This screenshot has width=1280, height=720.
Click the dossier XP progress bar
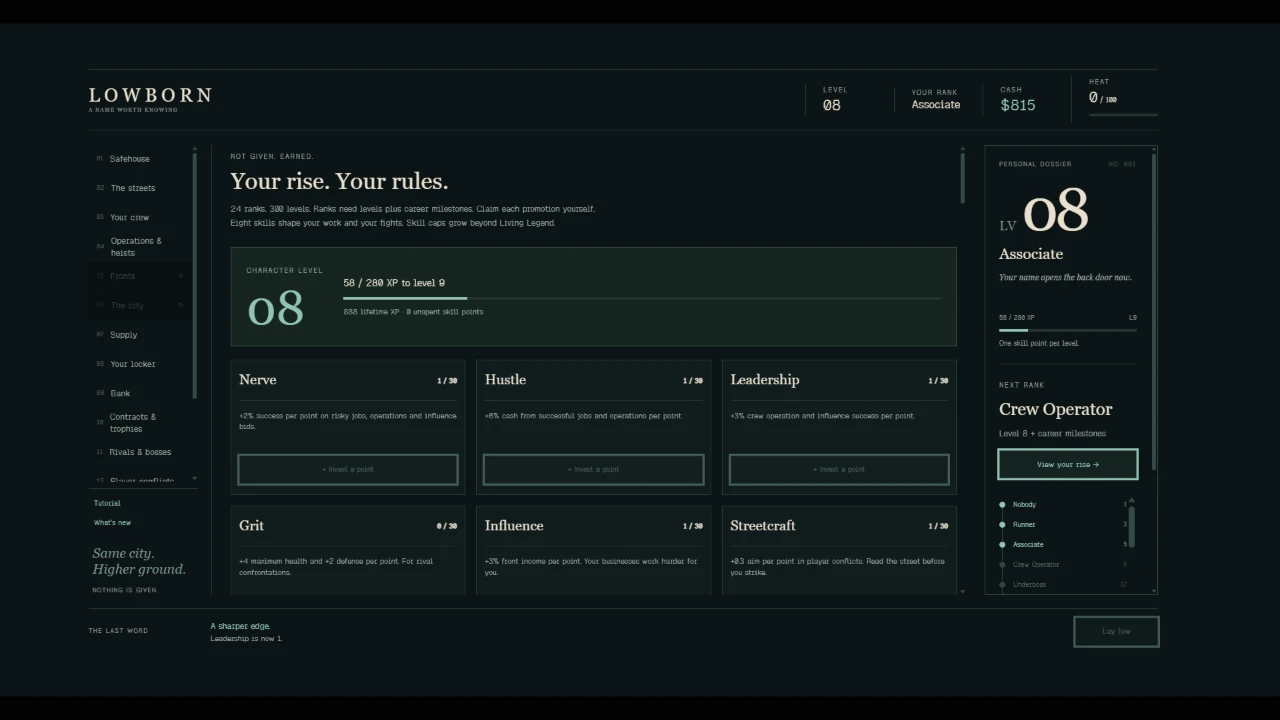[1068, 330]
